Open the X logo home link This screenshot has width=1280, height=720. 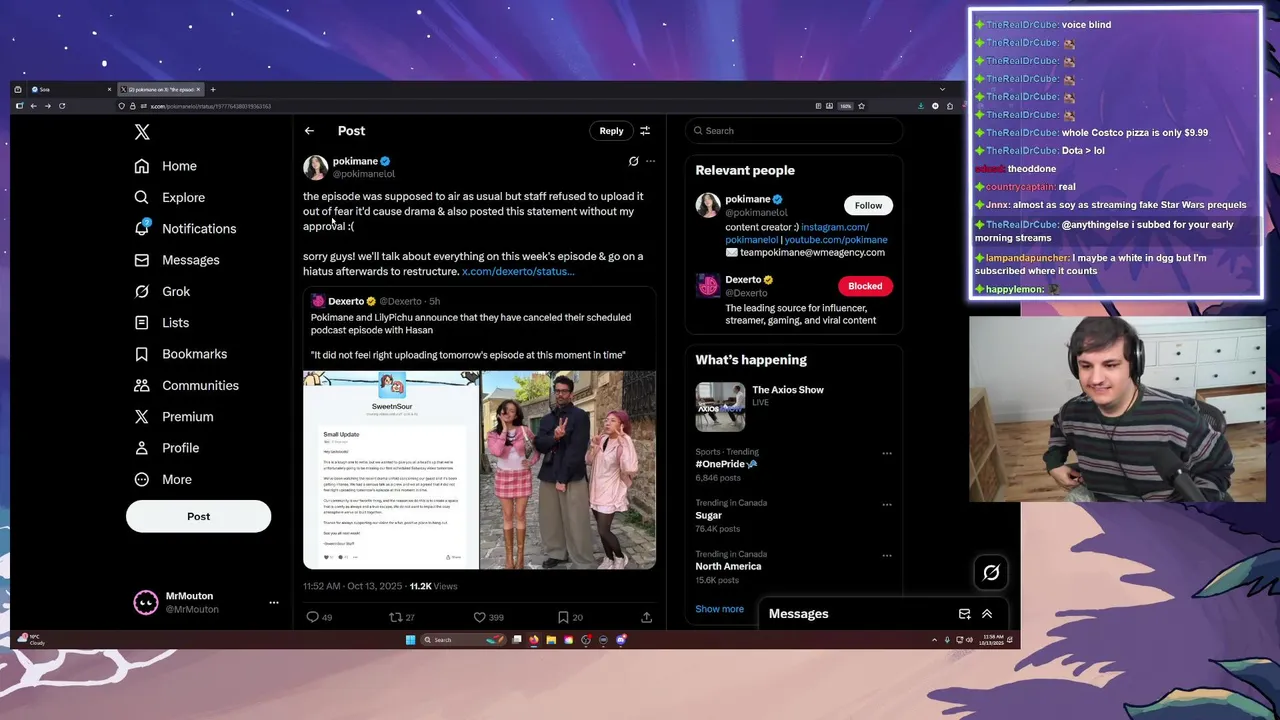click(142, 132)
